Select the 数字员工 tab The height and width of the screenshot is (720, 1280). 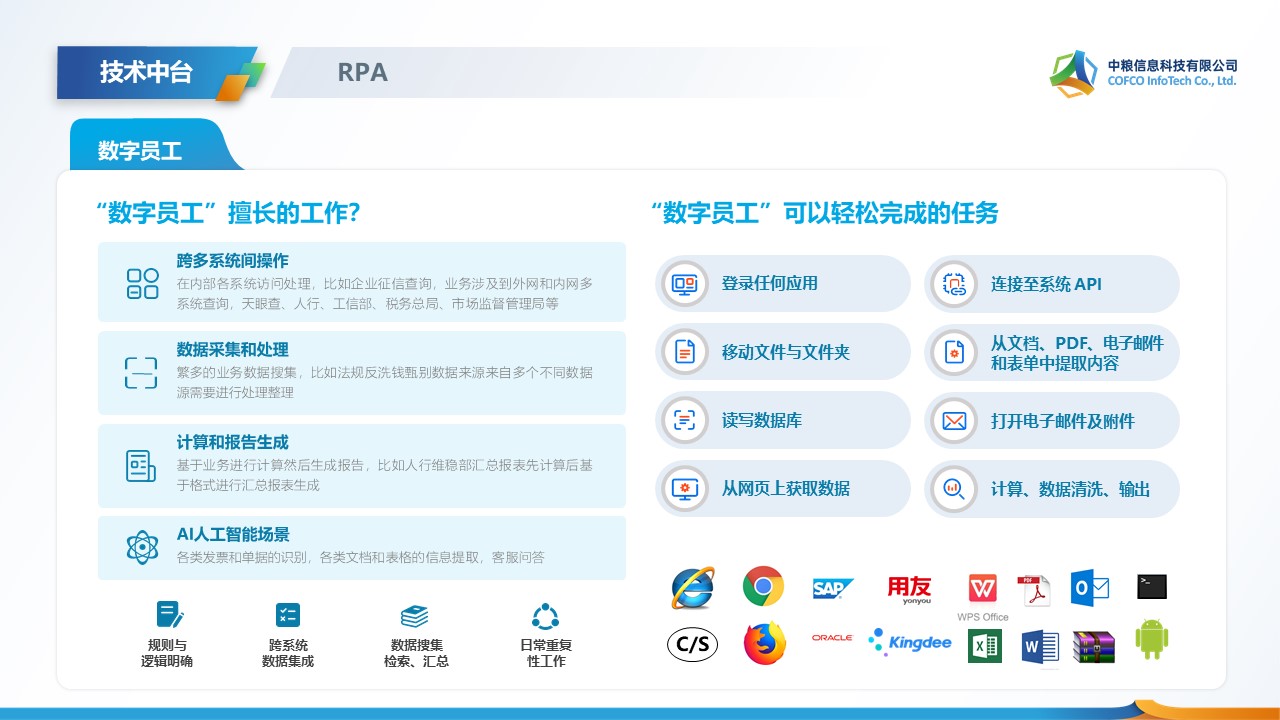141,150
